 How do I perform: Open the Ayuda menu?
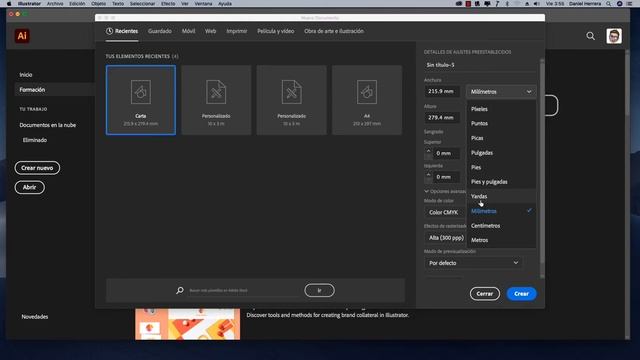[224, 3]
